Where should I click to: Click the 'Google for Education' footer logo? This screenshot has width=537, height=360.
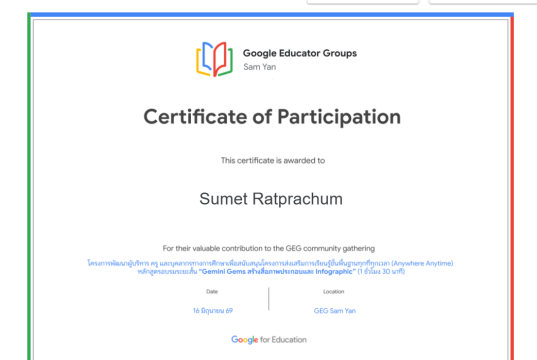click(269, 340)
